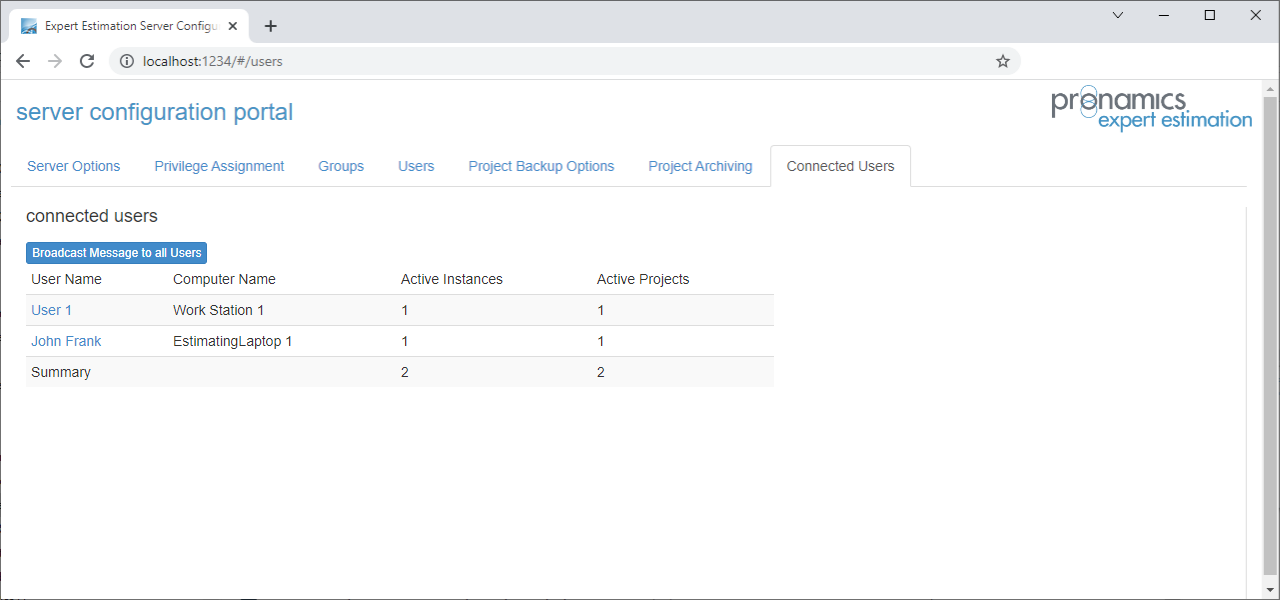The image size is (1280, 600).
Task: Select the Users tab
Action: [x=416, y=166]
